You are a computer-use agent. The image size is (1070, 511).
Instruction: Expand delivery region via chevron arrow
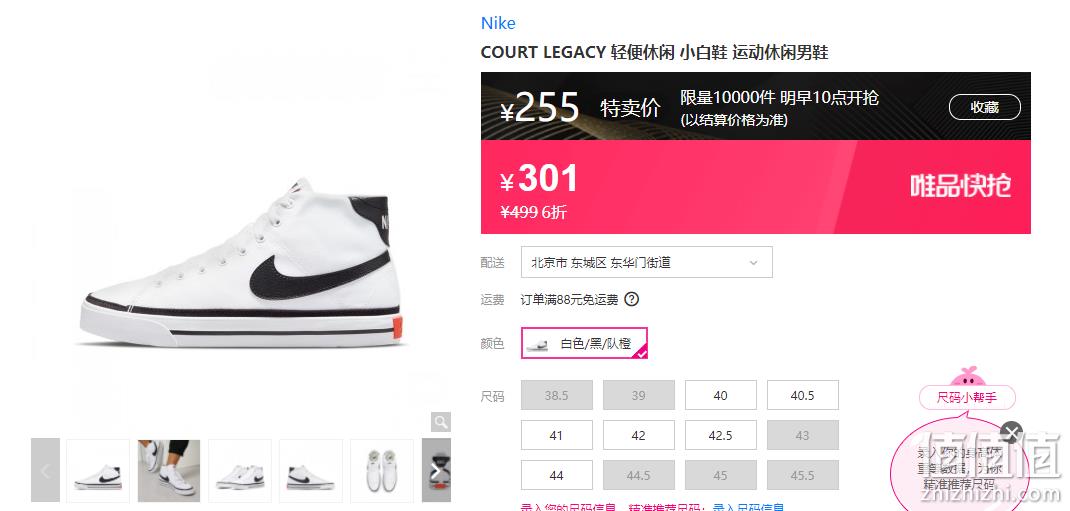pos(753,263)
